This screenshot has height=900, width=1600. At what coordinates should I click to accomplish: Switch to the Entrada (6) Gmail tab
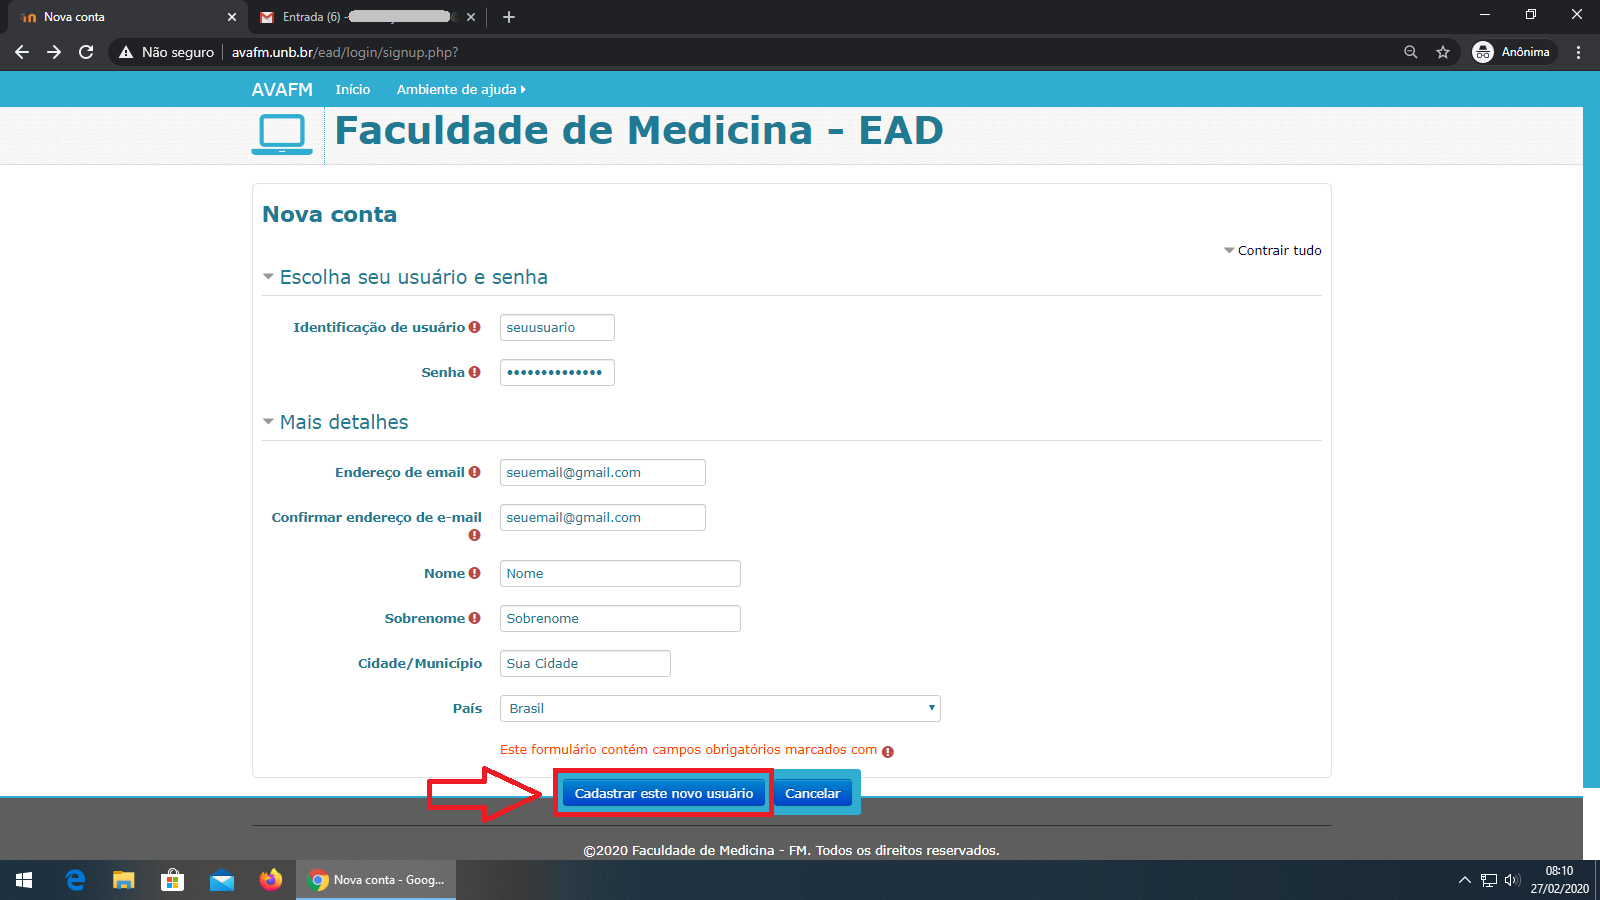tap(360, 17)
